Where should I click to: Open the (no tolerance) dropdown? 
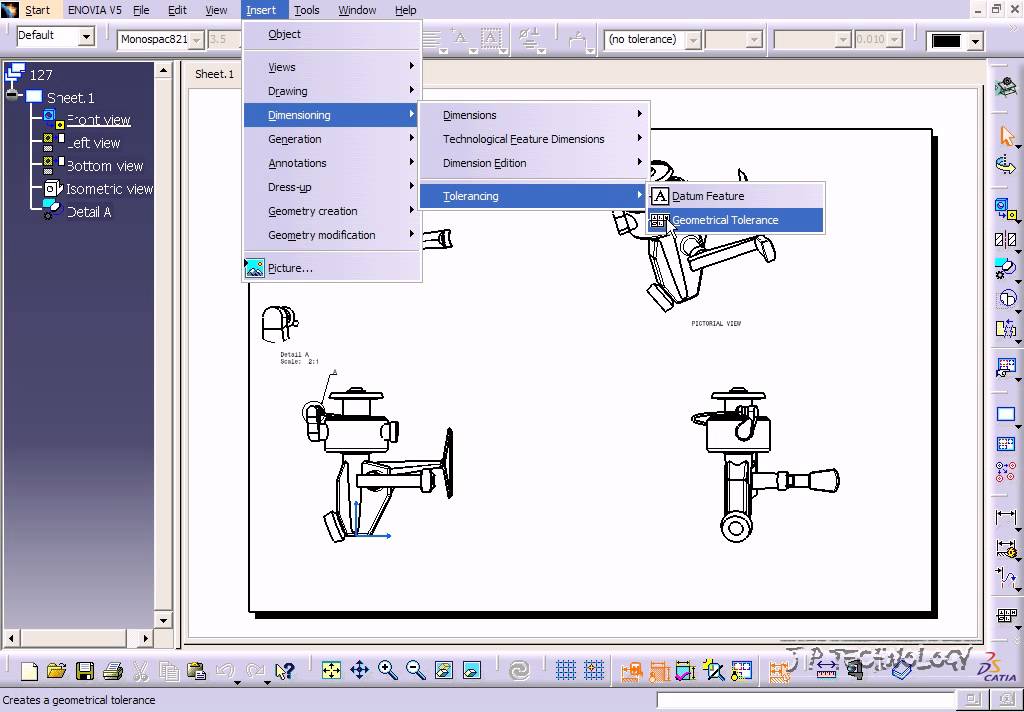[x=694, y=40]
